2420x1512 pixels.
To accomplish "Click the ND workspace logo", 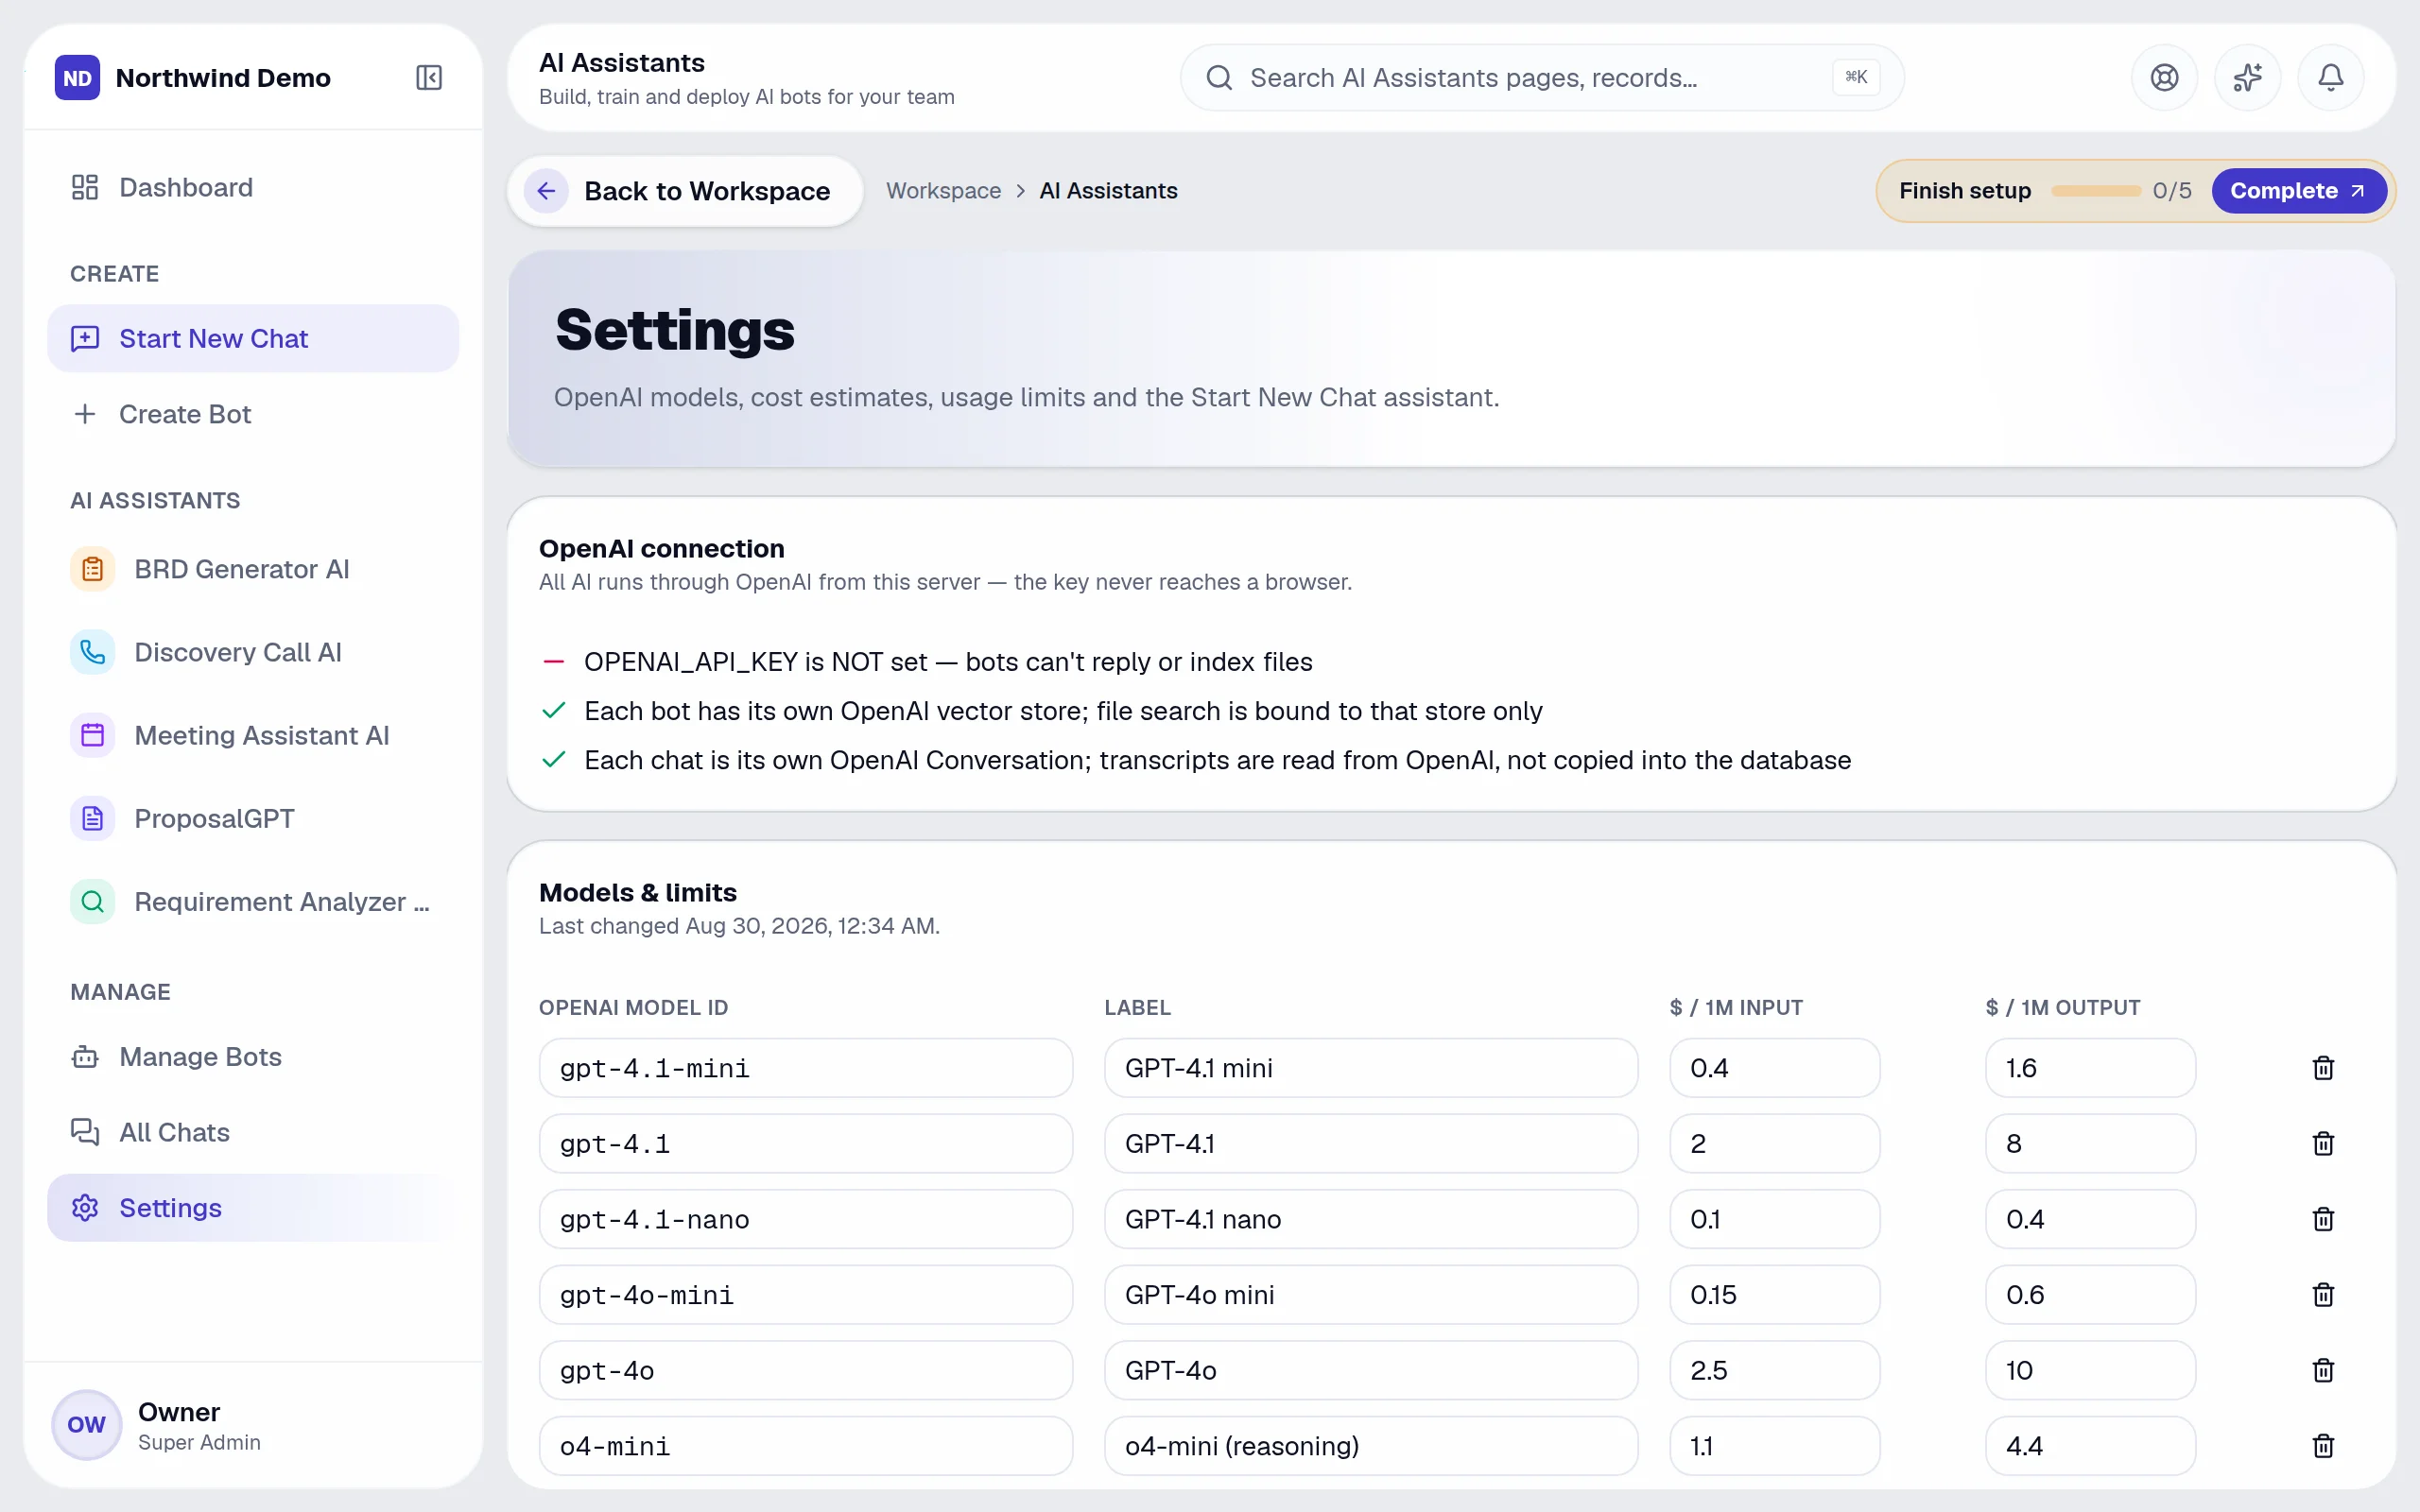I will point(77,77).
